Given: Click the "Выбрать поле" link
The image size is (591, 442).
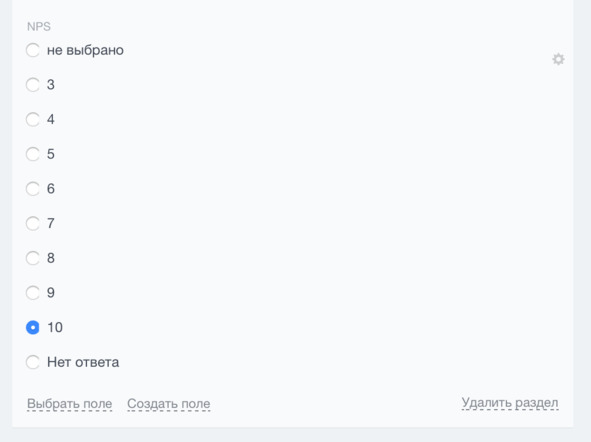Looking at the screenshot, I should coord(69,404).
